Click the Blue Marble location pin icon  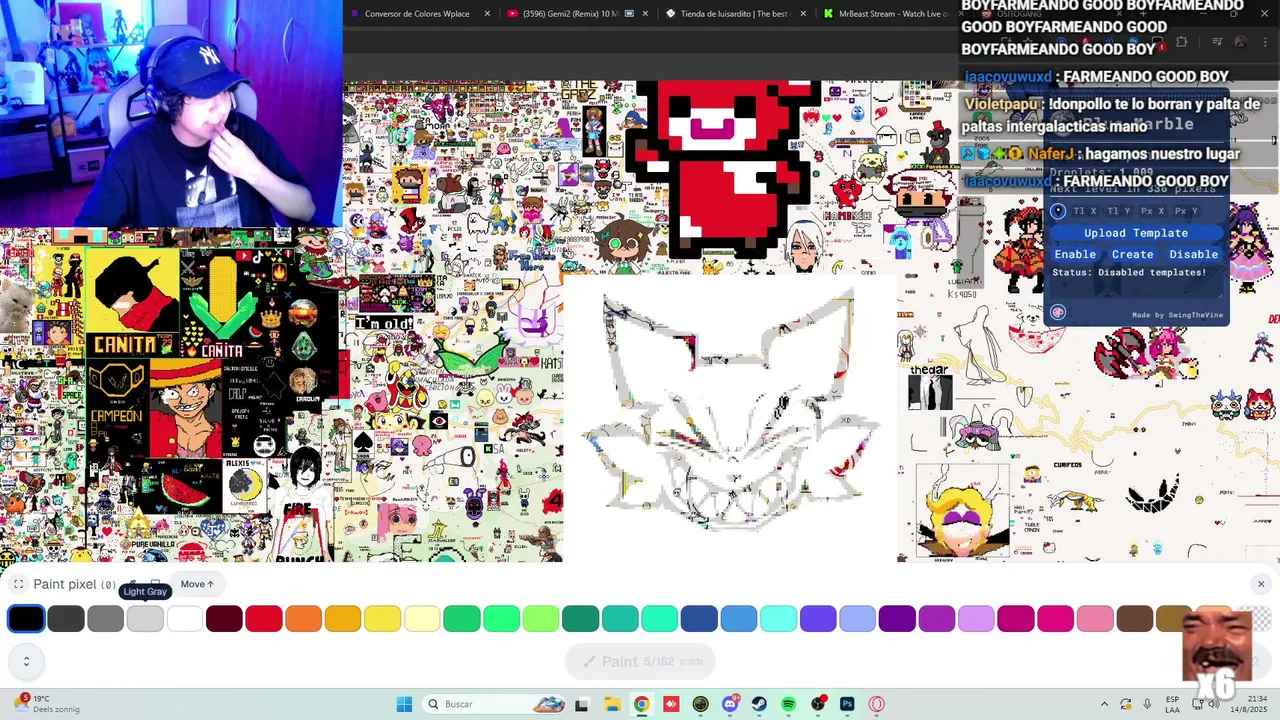coord(1058,211)
